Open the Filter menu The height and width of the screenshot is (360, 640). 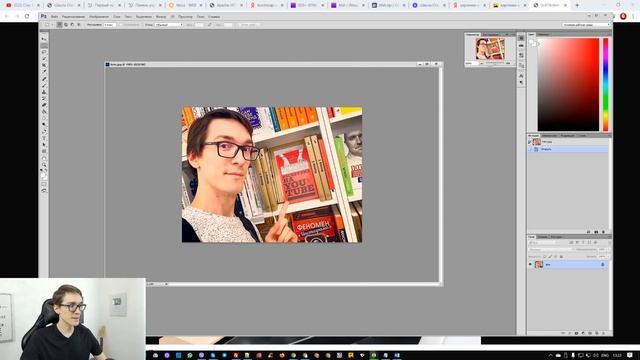(x=161, y=17)
